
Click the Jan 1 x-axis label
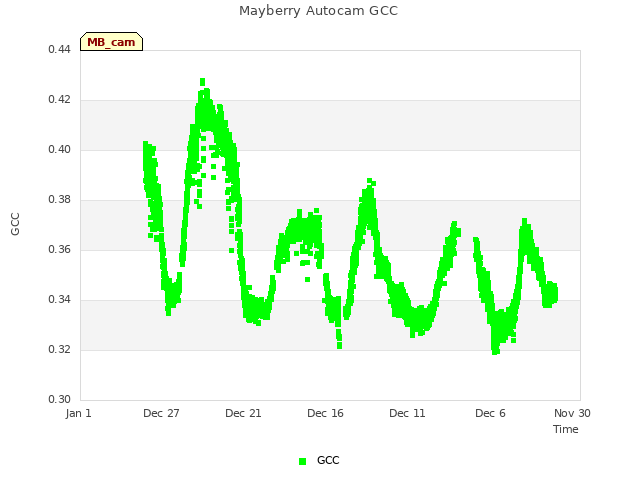(78, 413)
